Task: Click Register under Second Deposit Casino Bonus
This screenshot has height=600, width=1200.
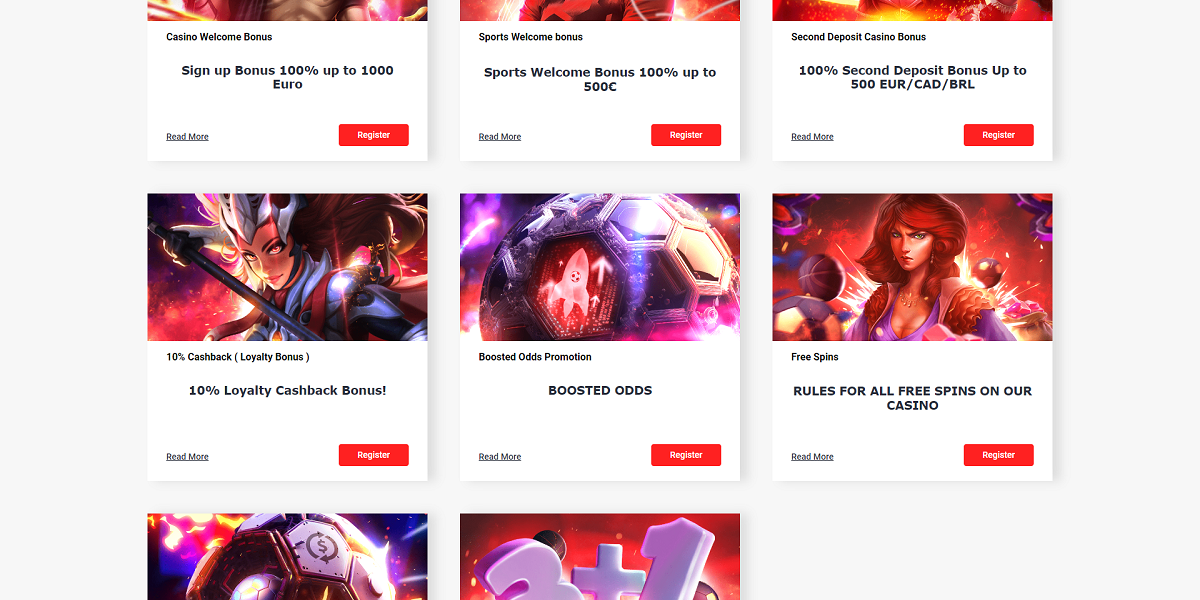Action: (999, 135)
